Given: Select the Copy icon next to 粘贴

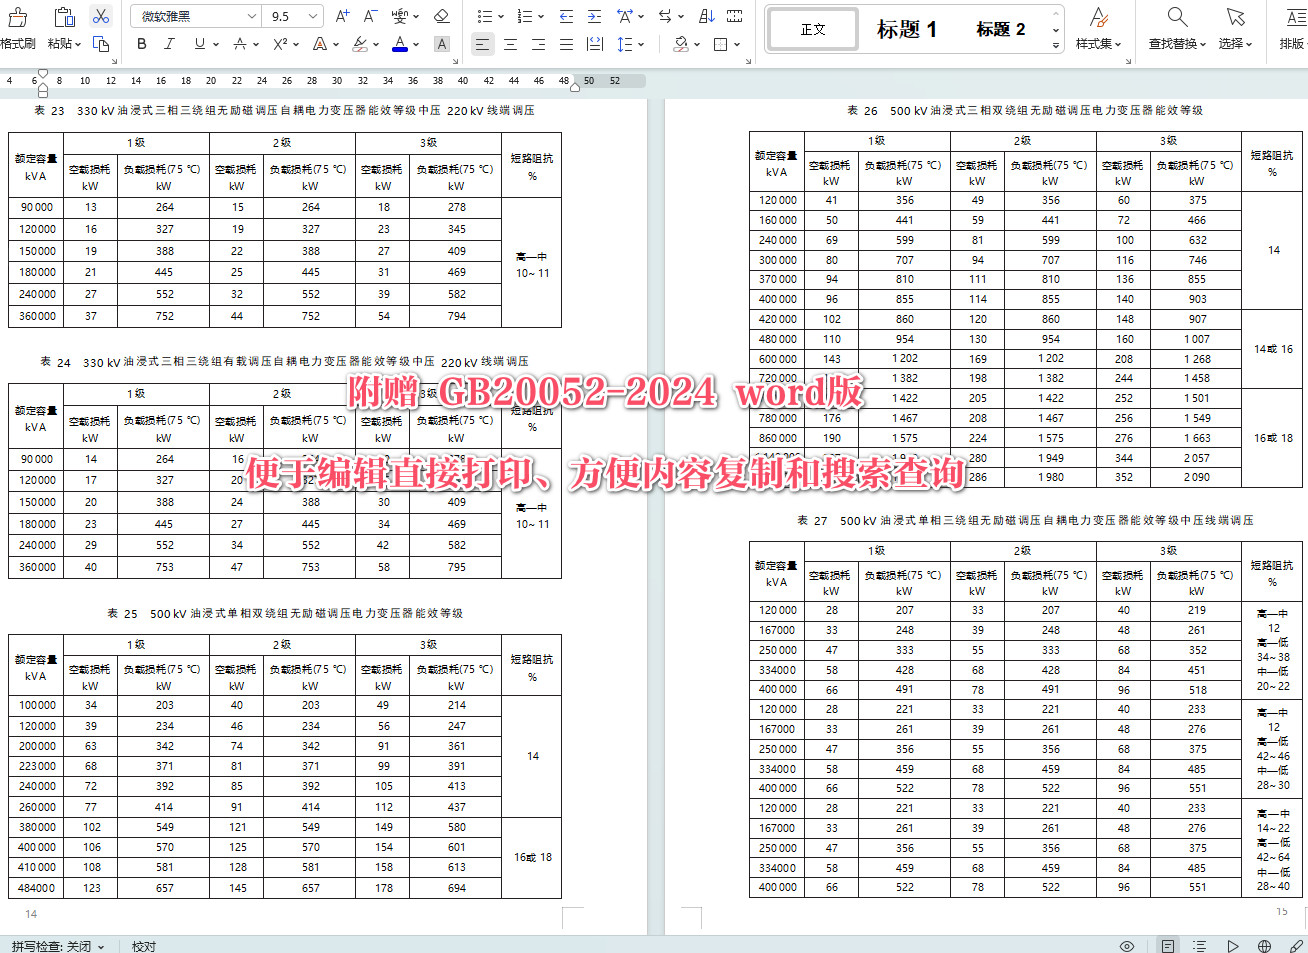Looking at the screenshot, I should pyautogui.click(x=103, y=46).
